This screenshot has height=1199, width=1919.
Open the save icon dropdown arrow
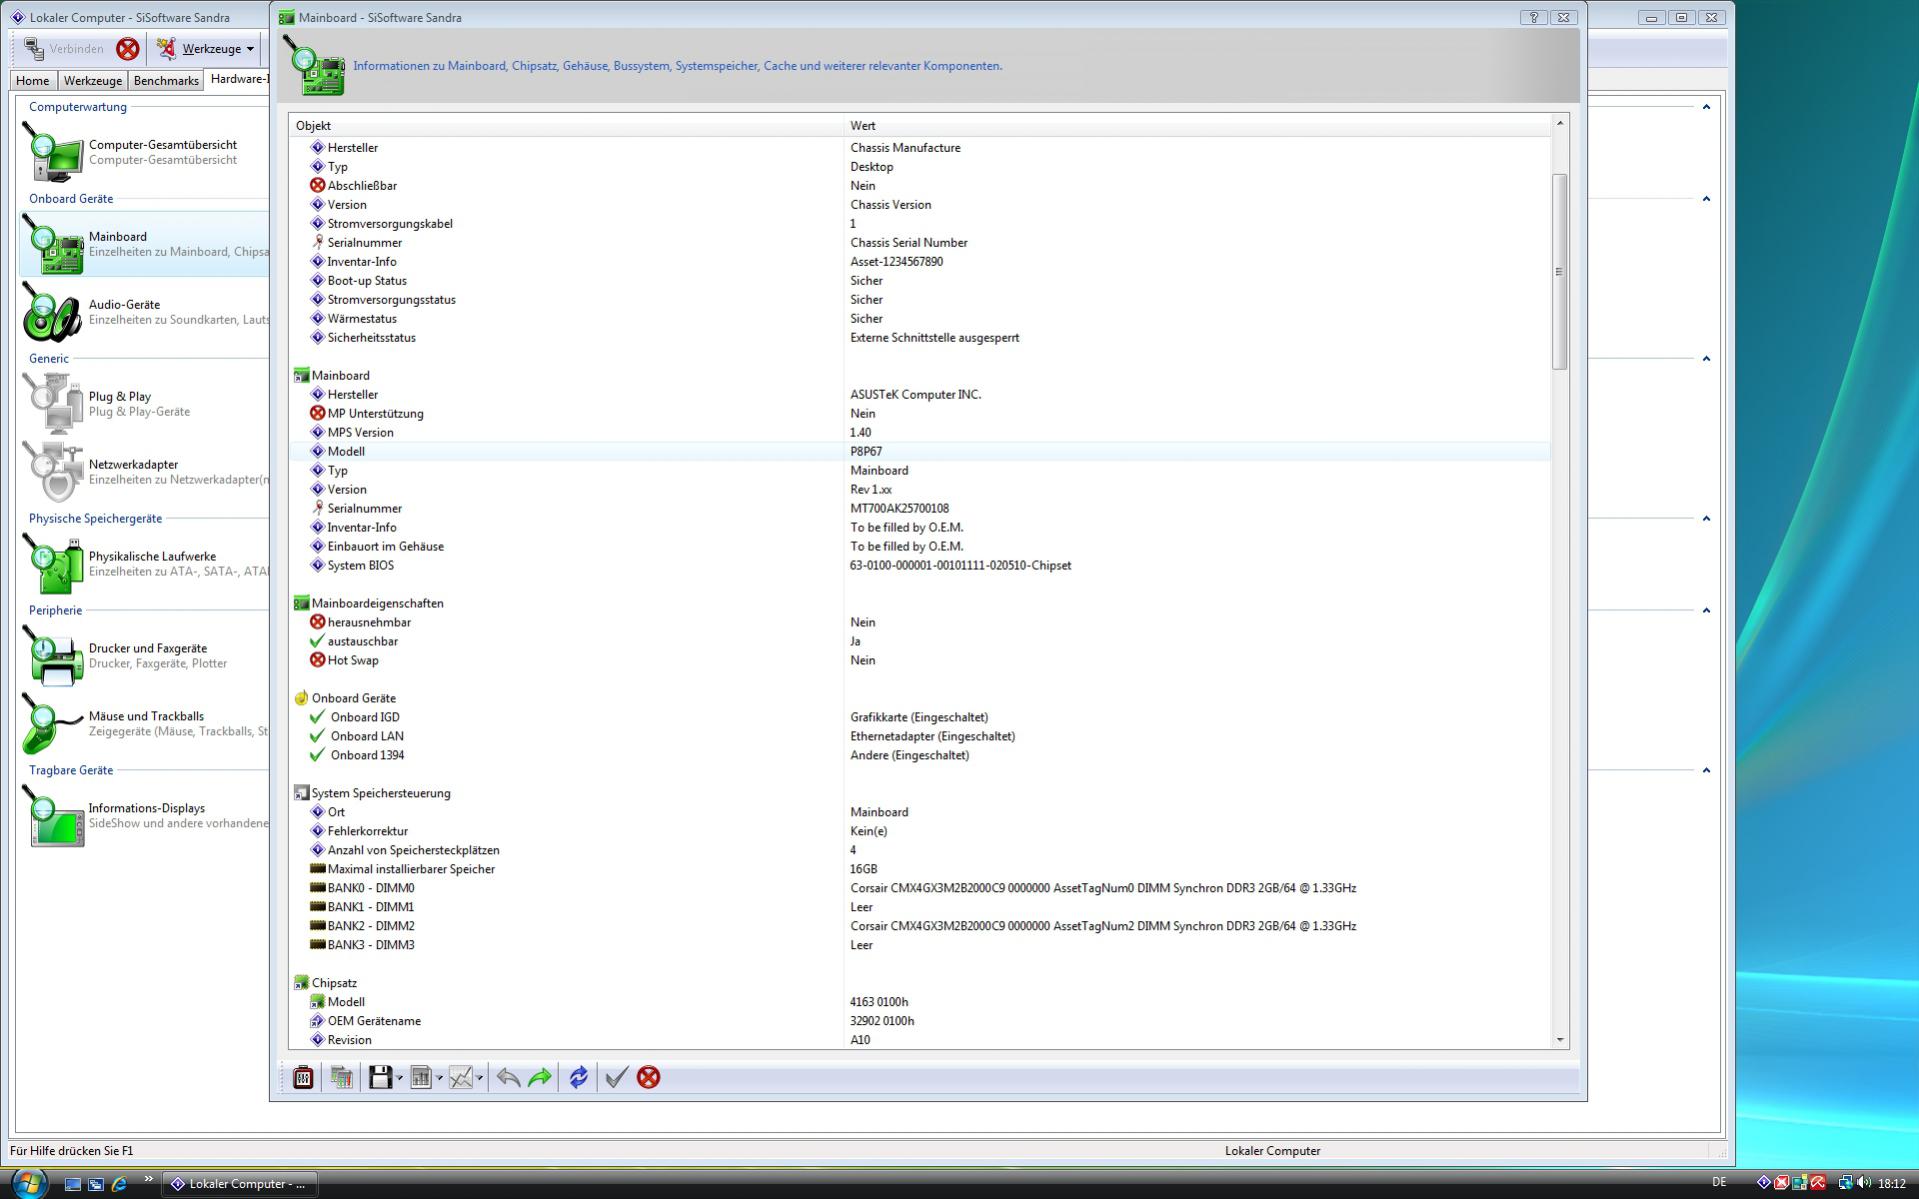(399, 1078)
